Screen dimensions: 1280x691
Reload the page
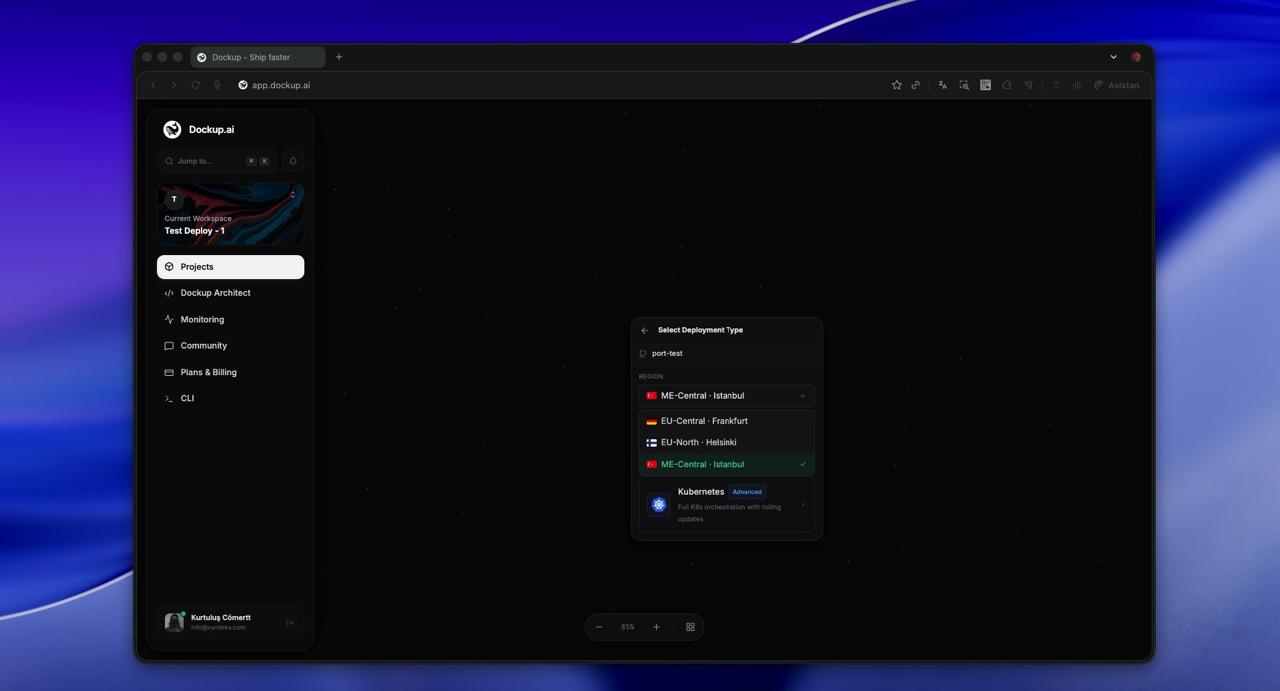coord(196,85)
